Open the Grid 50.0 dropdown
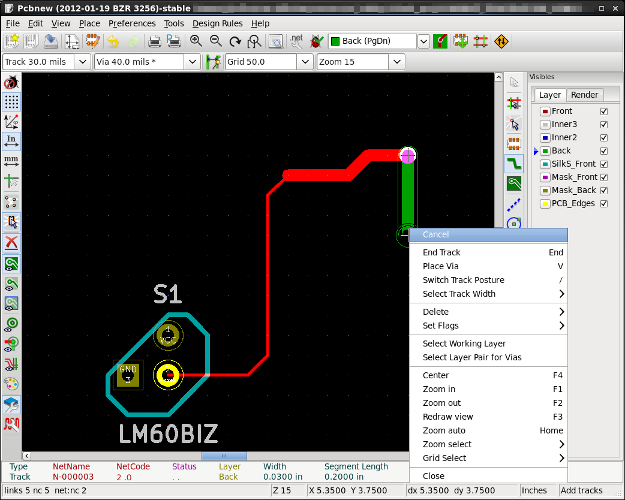 tap(305, 62)
